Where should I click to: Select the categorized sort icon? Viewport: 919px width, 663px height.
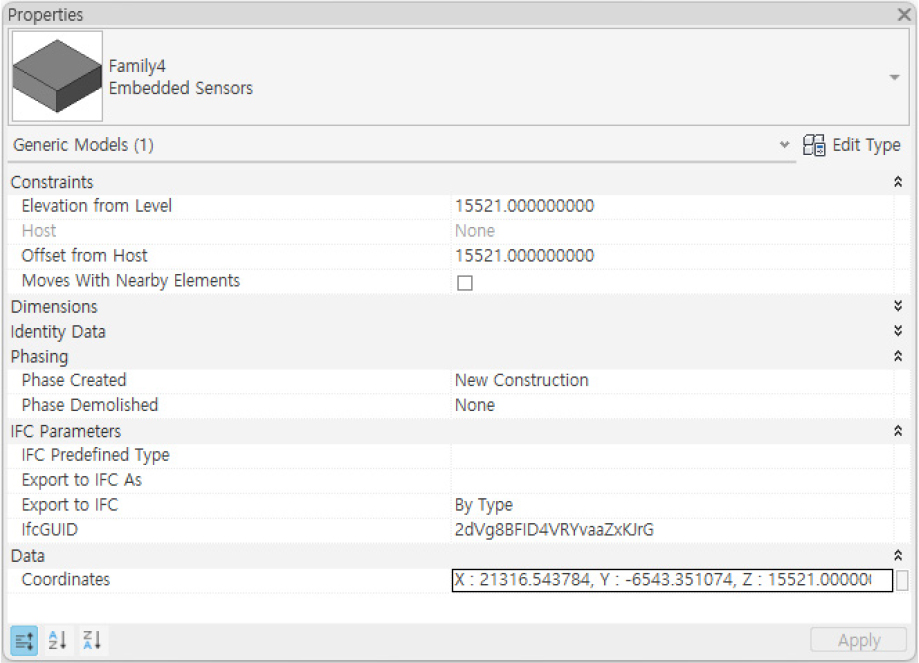click(x=25, y=640)
